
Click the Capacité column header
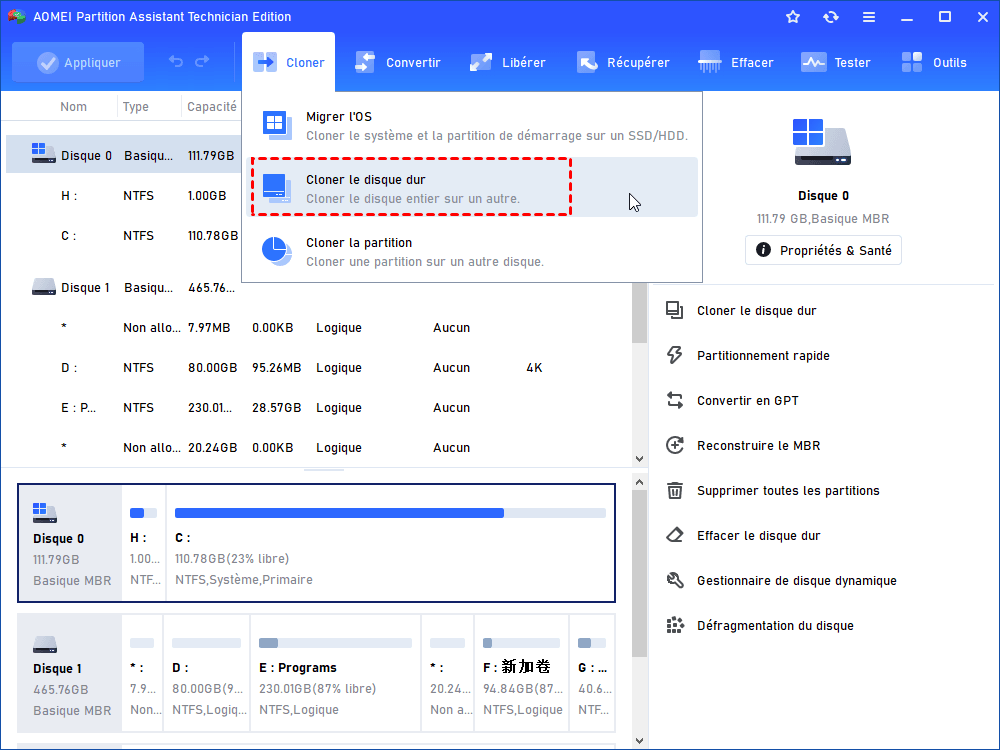pos(211,107)
